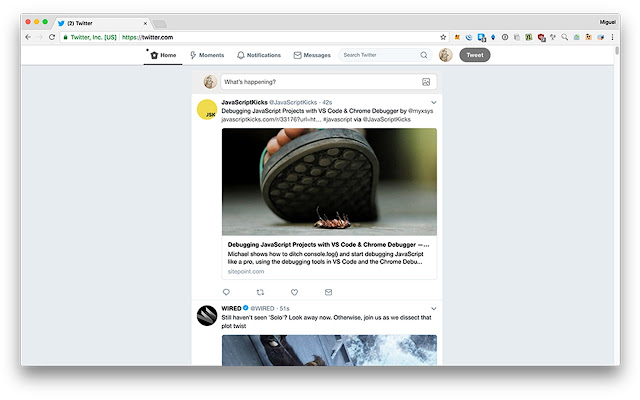Send JavaScriptKicks tweet via direct message

[328, 292]
